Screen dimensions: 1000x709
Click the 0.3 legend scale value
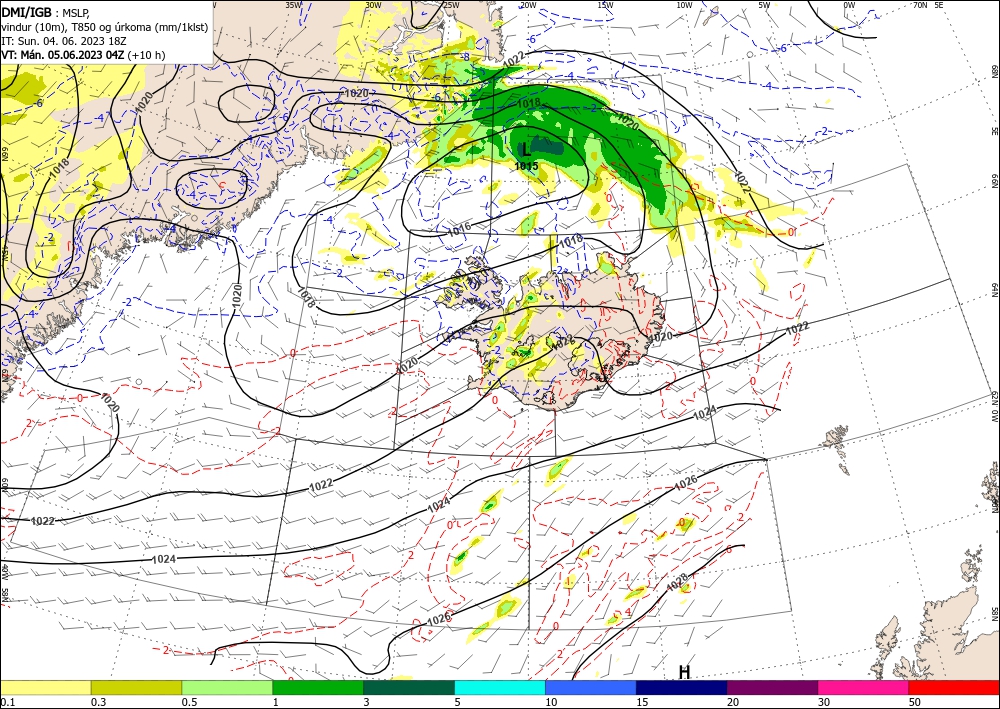pos(98,702)
